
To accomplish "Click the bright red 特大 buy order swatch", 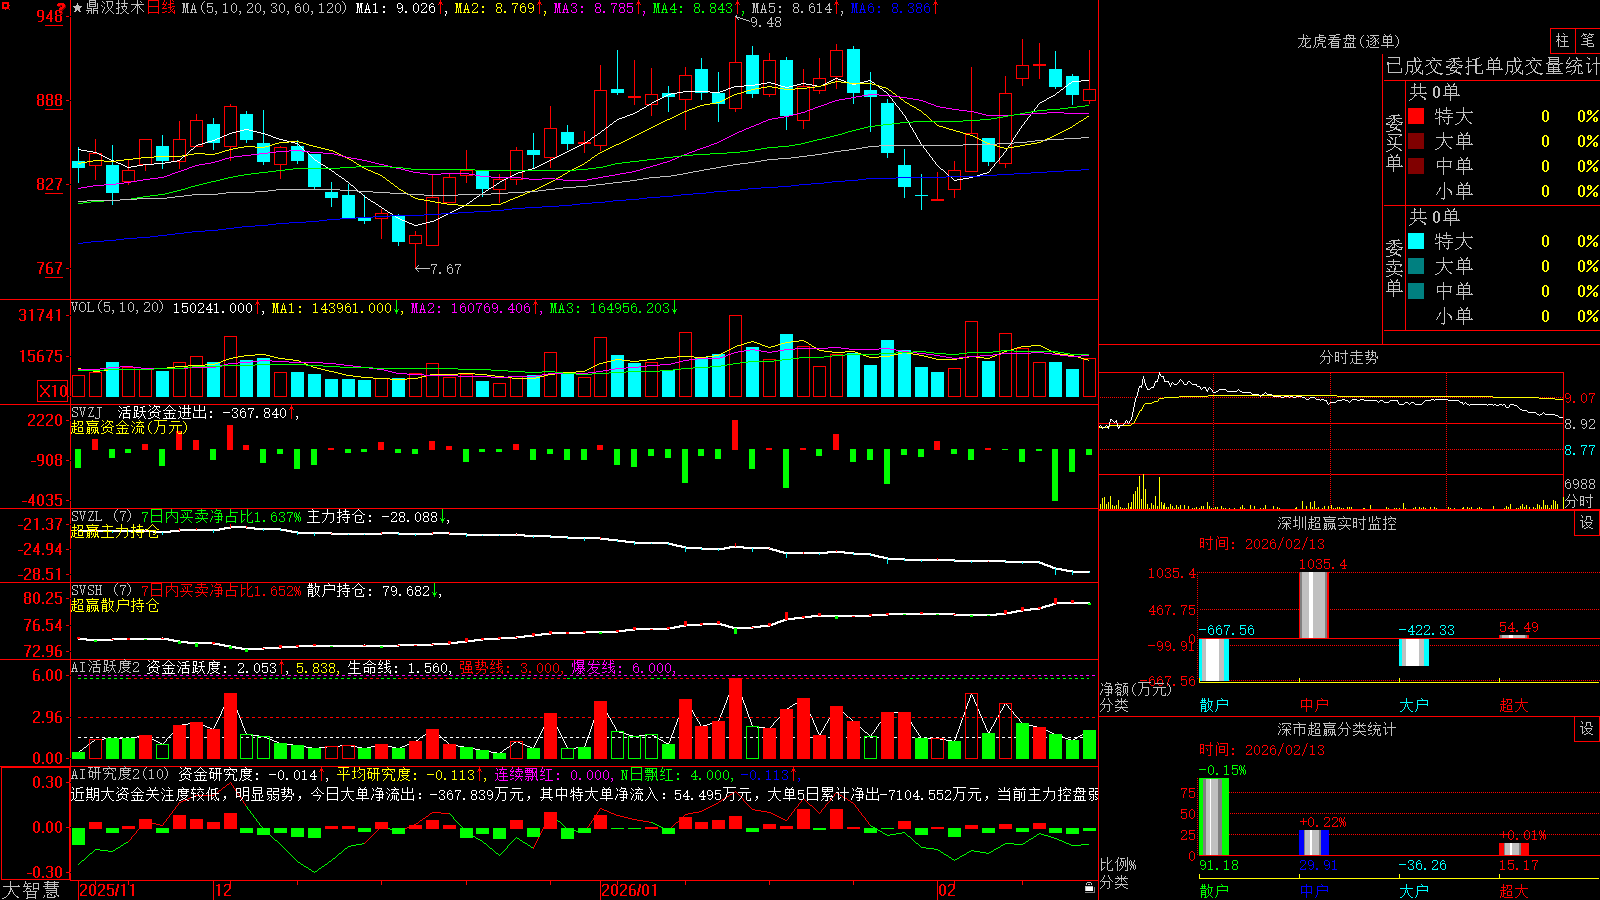I will 1416,116.
